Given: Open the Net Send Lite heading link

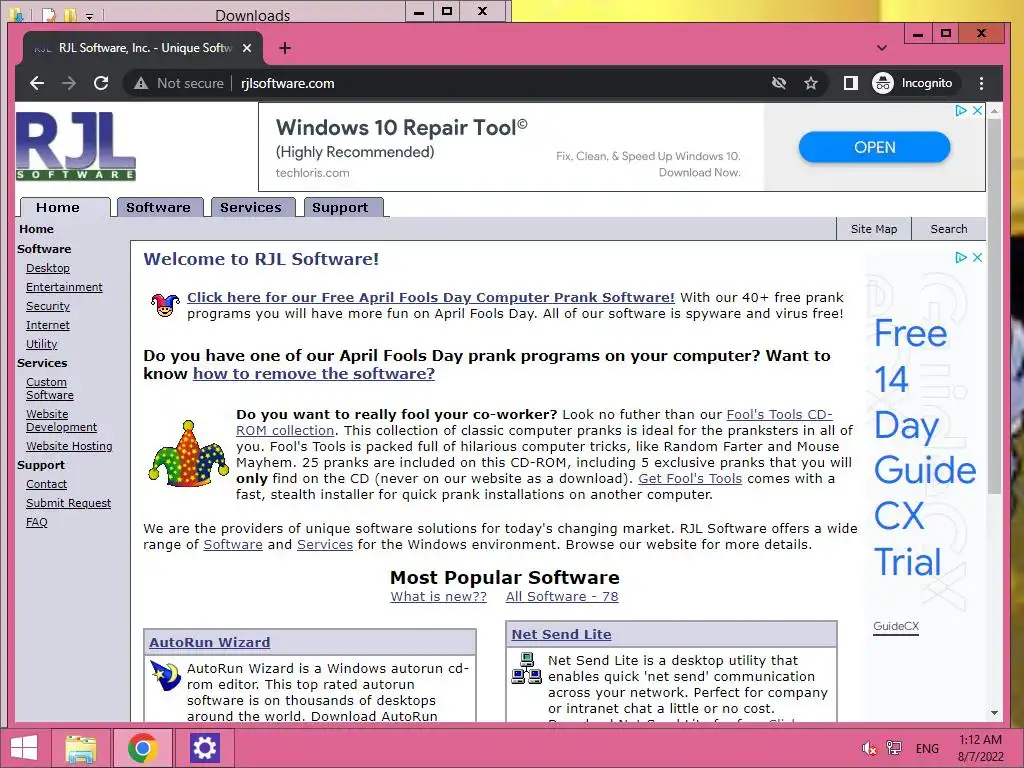Looking at the screenshot, I should [561, 634].
